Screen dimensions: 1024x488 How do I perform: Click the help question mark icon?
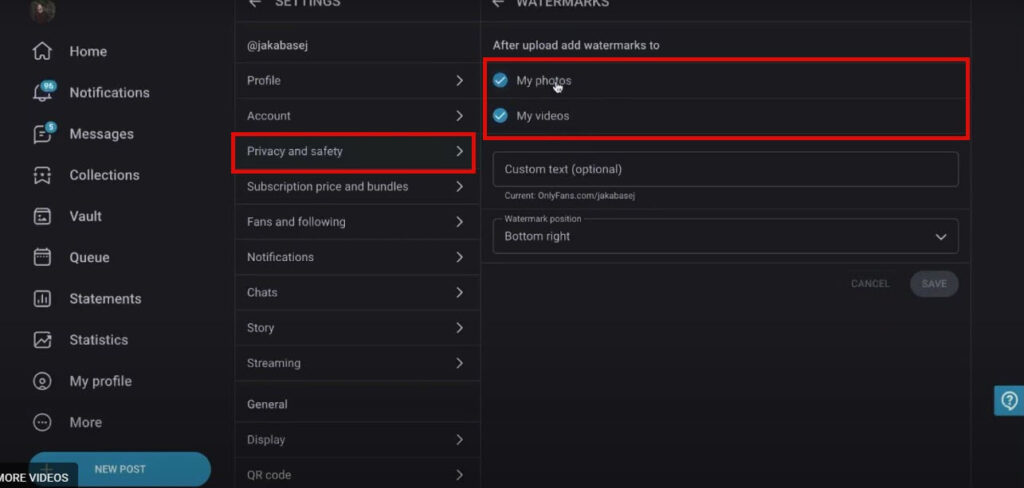[1009, 400]
